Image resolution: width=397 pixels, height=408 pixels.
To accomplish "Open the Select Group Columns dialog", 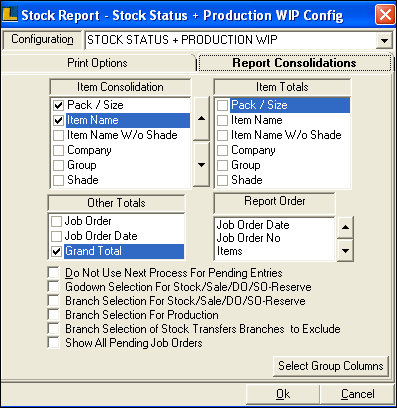I will tap(331, 366).
